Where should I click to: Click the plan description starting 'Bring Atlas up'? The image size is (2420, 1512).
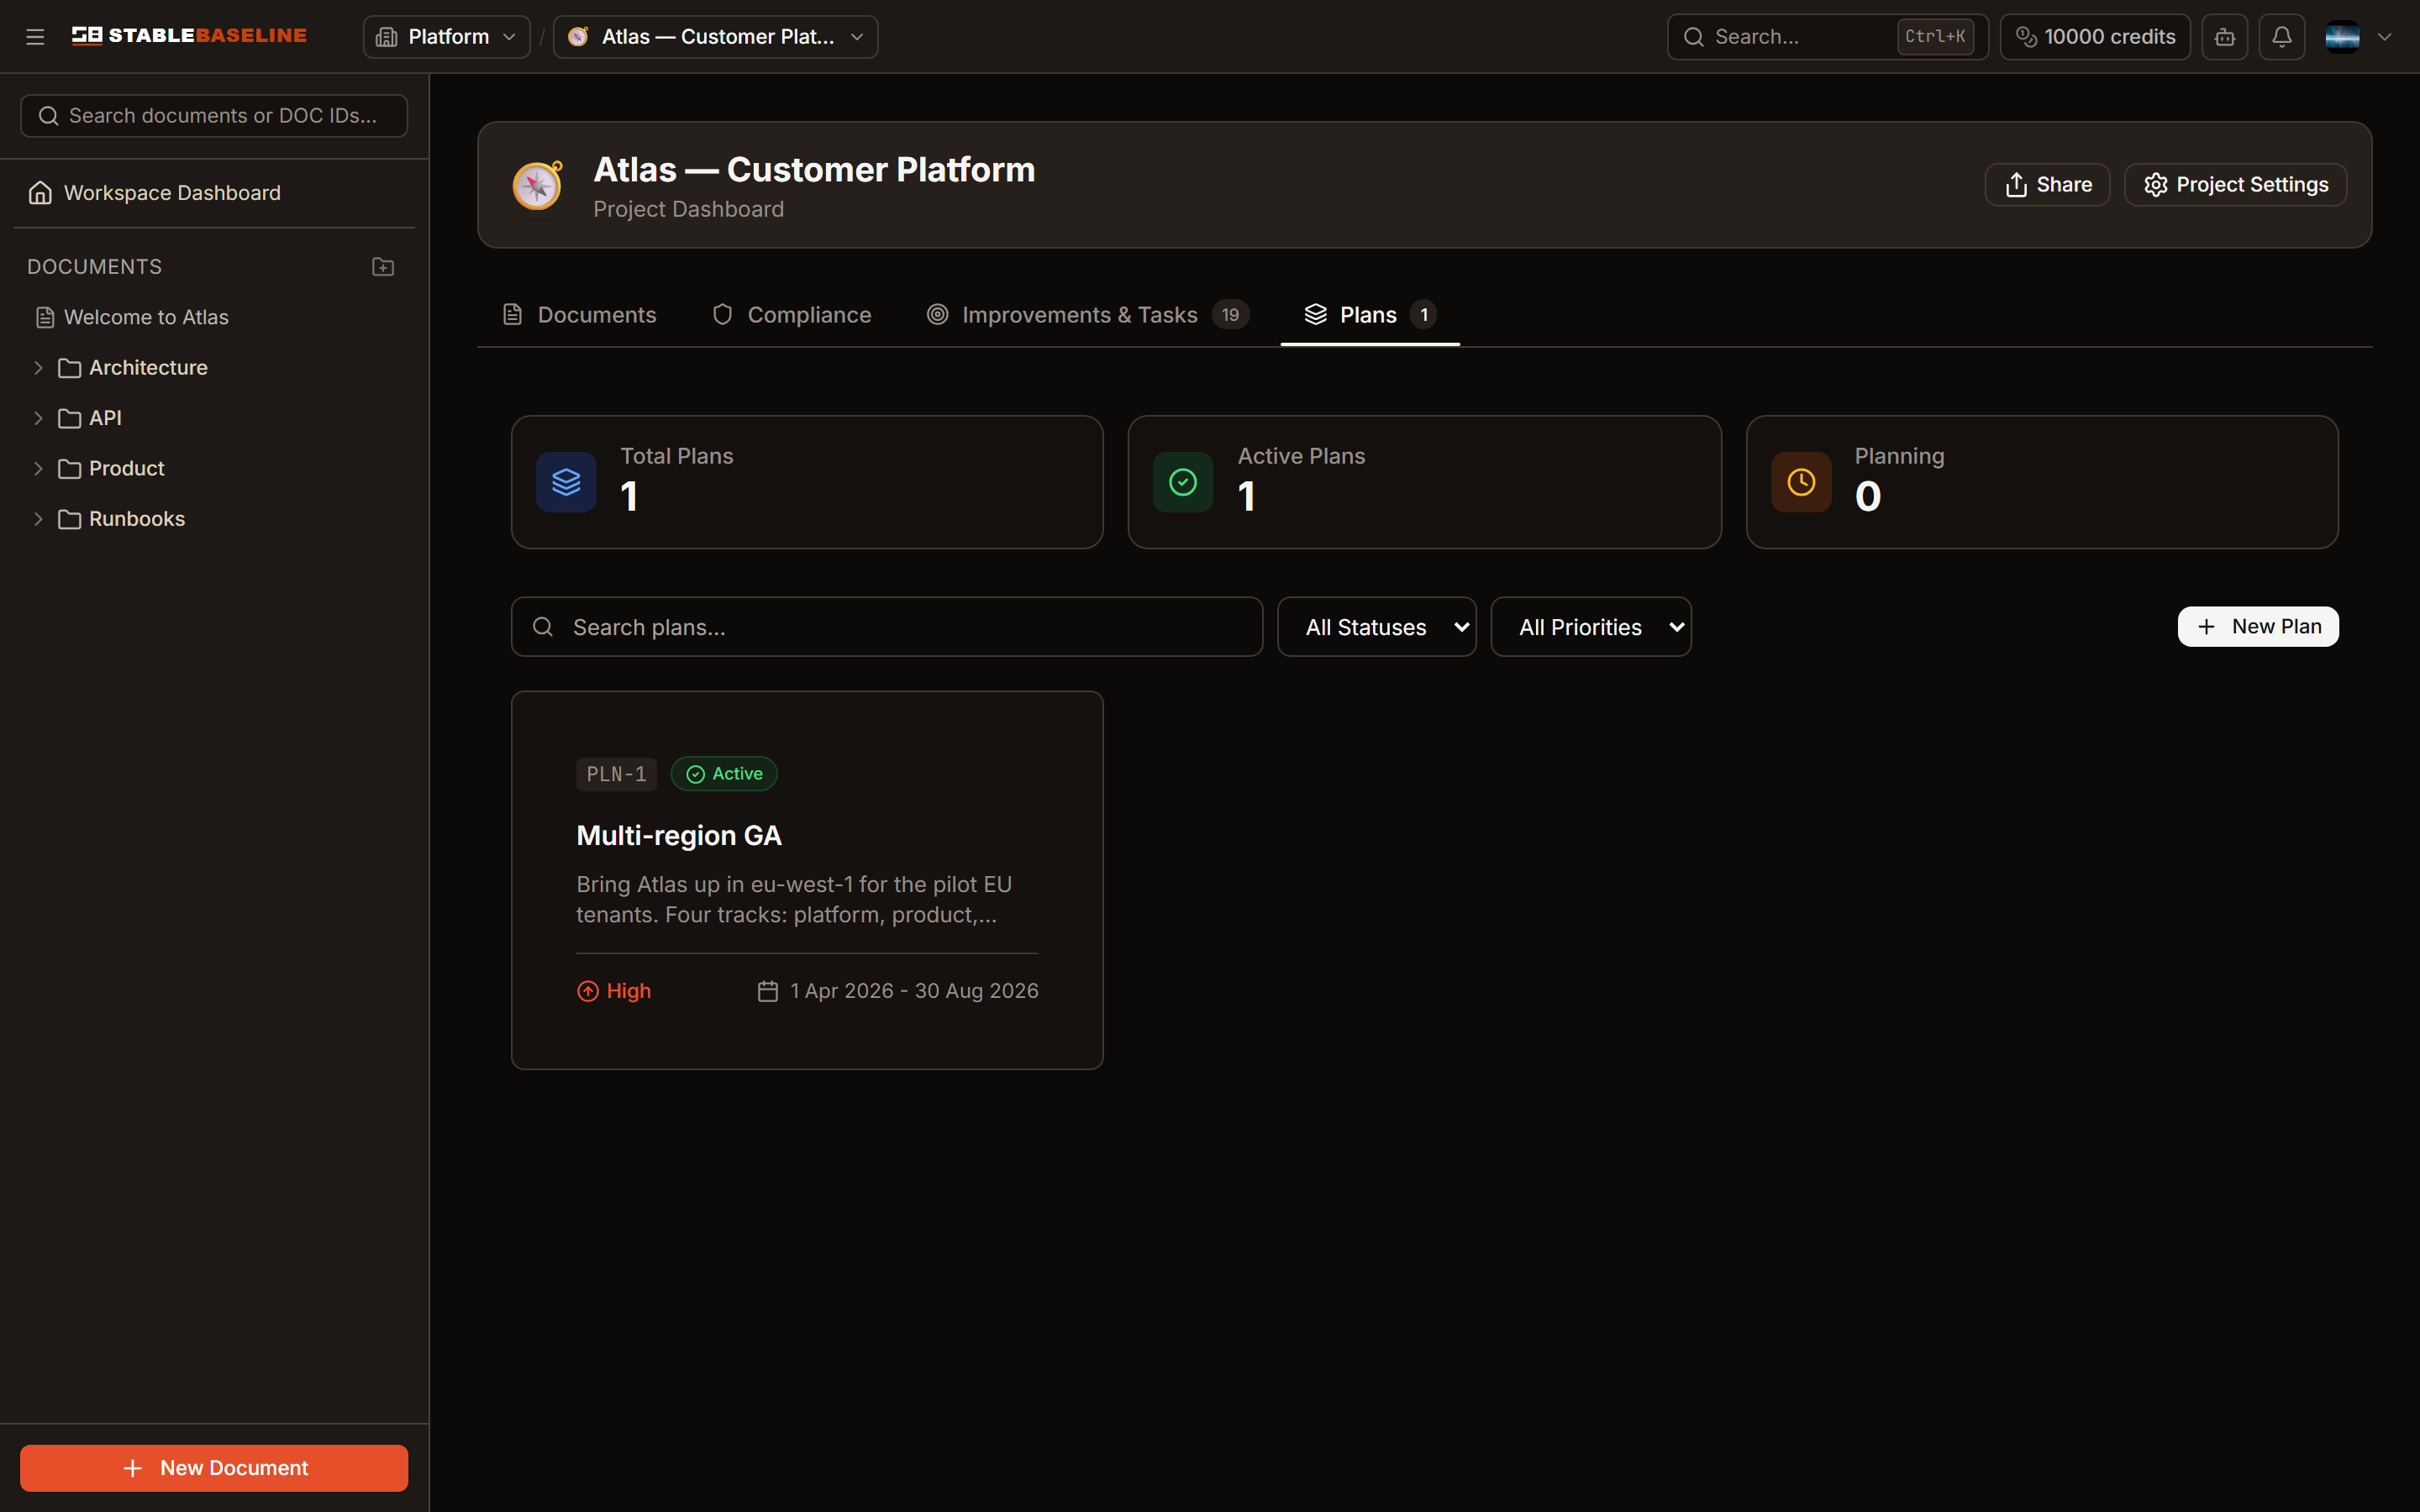coord(794,900)
